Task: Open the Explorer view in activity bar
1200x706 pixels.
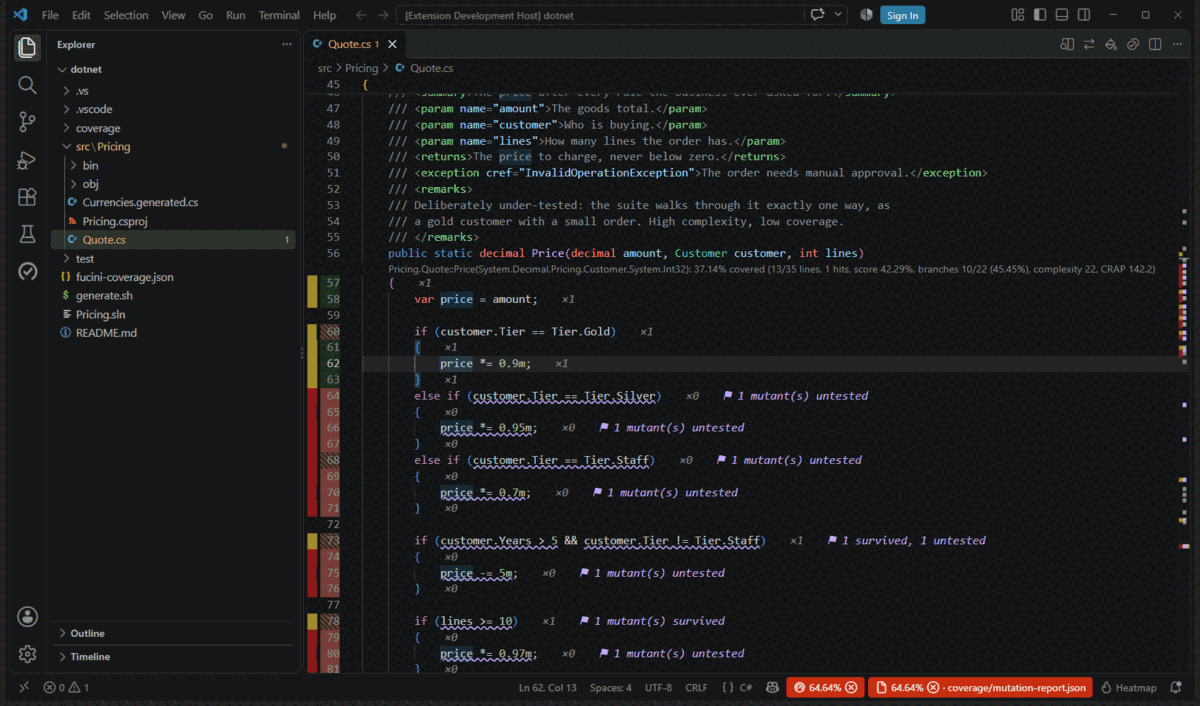Action: point(27,47)
